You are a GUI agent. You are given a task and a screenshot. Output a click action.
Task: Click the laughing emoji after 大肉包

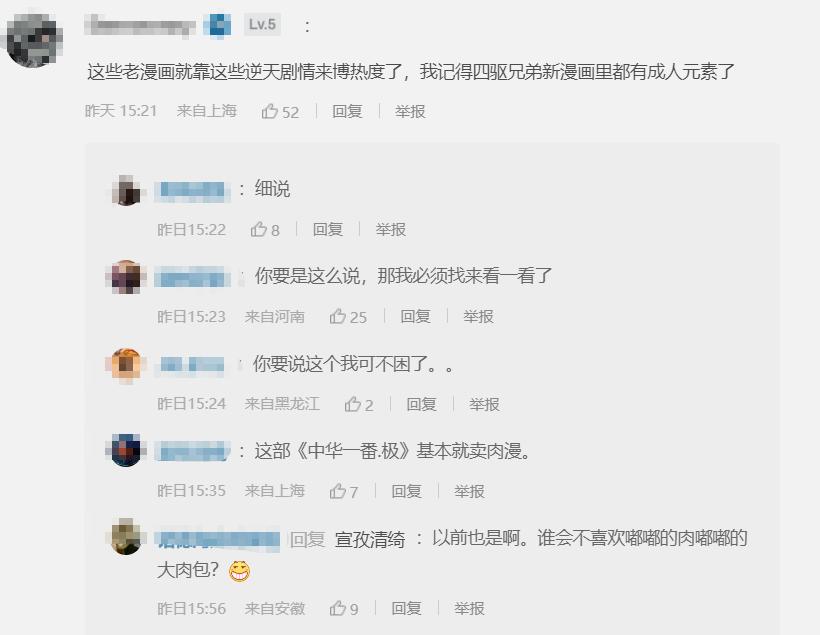(x=240, y=571)
